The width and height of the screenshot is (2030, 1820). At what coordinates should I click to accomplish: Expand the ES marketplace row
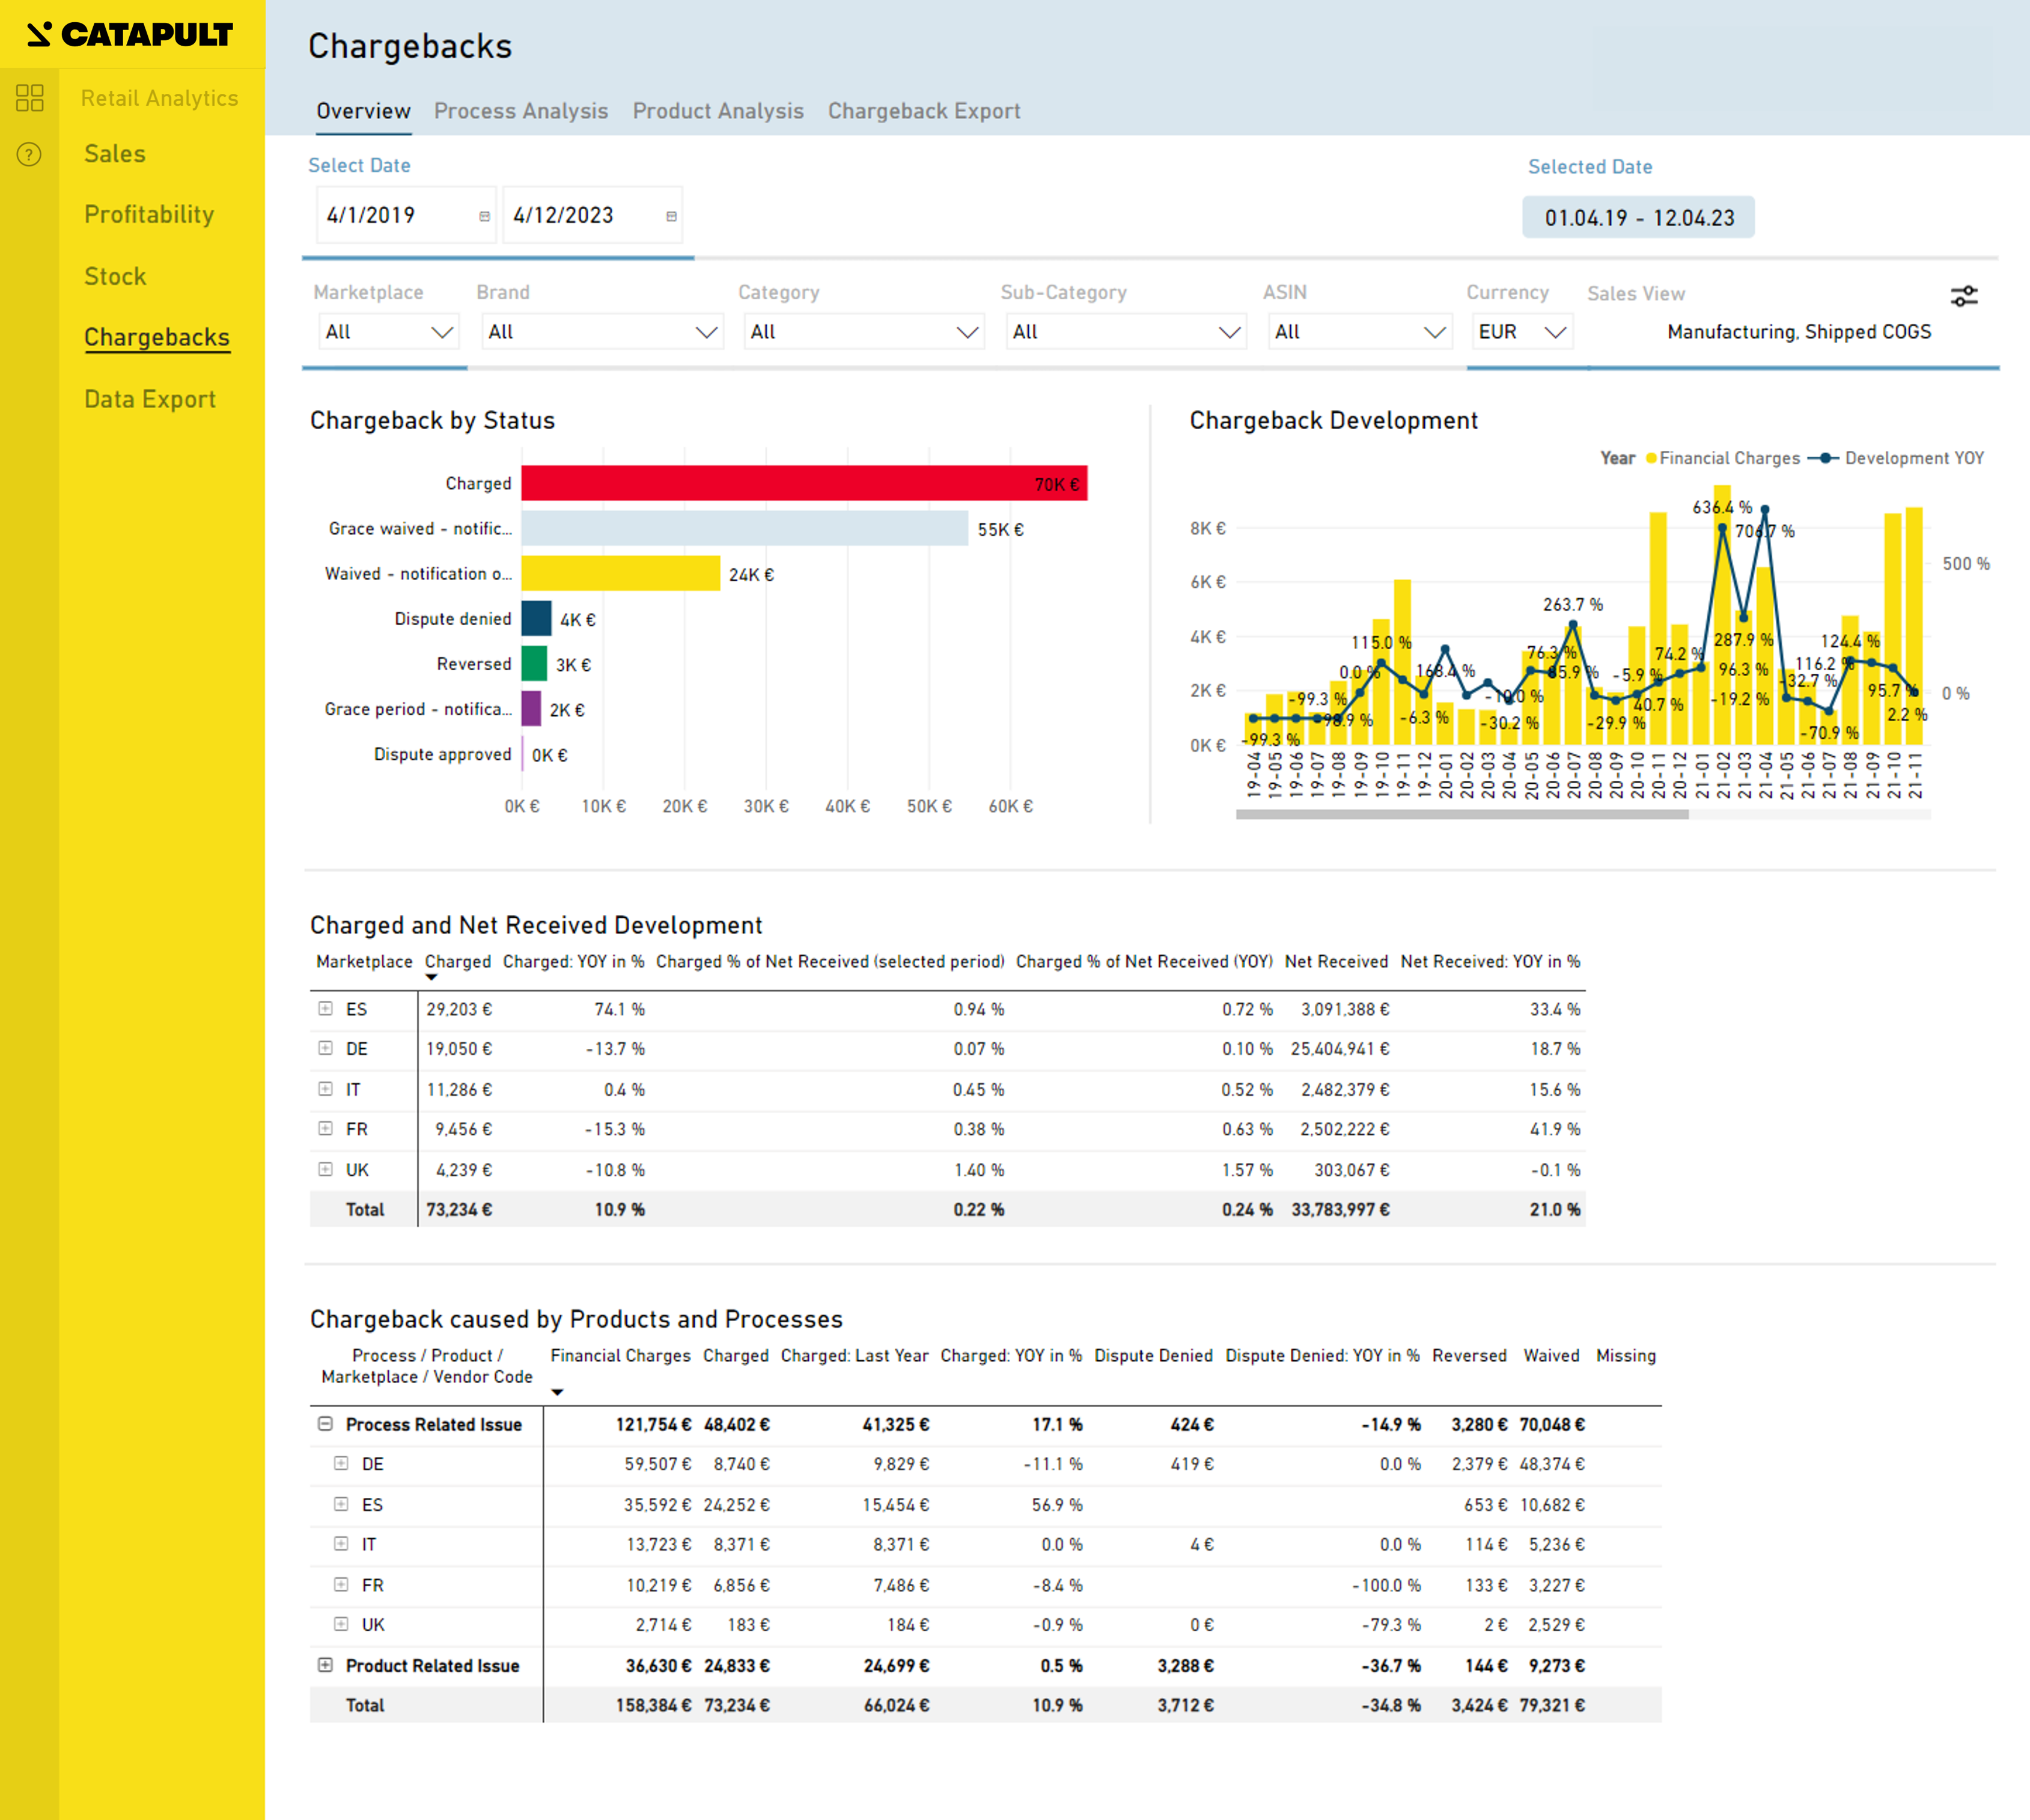pyautogui.click(x=325, y=1008)
